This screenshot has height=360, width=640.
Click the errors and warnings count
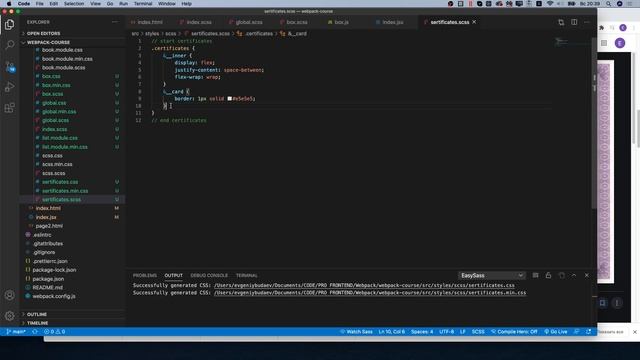pyautogui.click(x=54, y=332)
